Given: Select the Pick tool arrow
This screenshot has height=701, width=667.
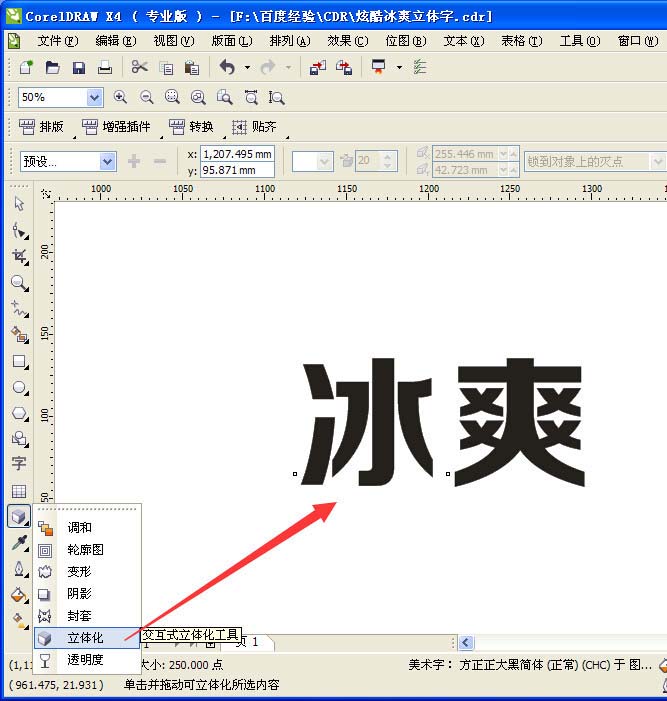Looking at the screenshot, I should 19,204.
